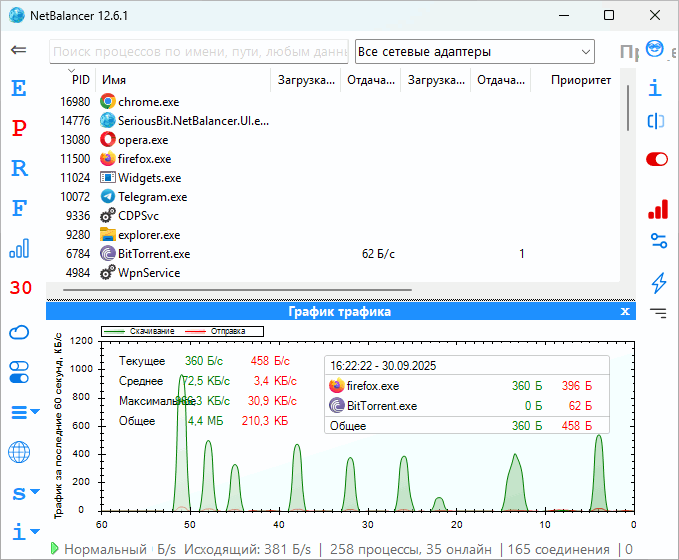This screenshot has width=679, height=560.
Task: Select the Widgets.exe process row
Action: (333, 178)
